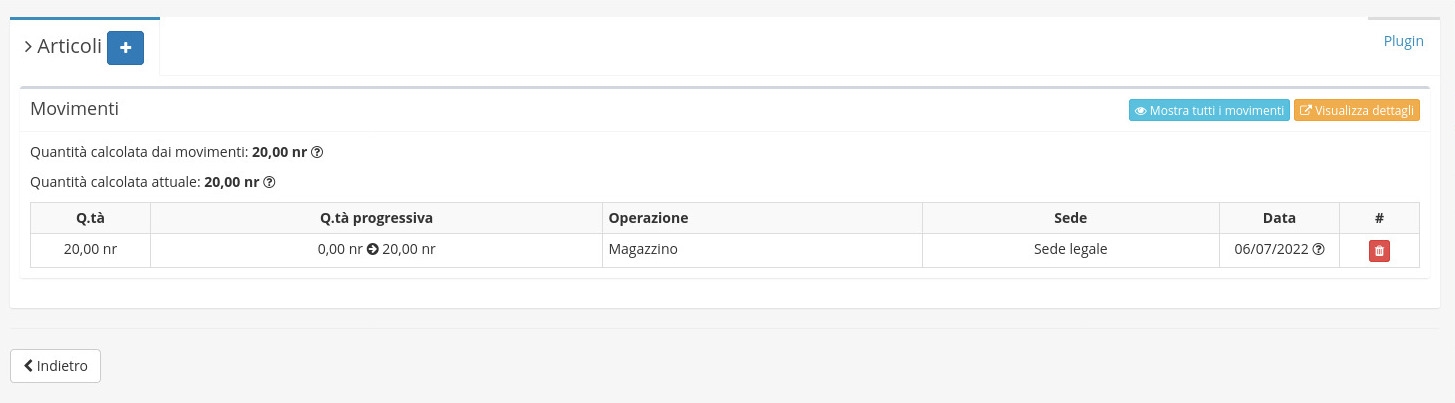Click the 'Operazione' column header
This screenshot has height=403, width=1455.
(648, 218)
